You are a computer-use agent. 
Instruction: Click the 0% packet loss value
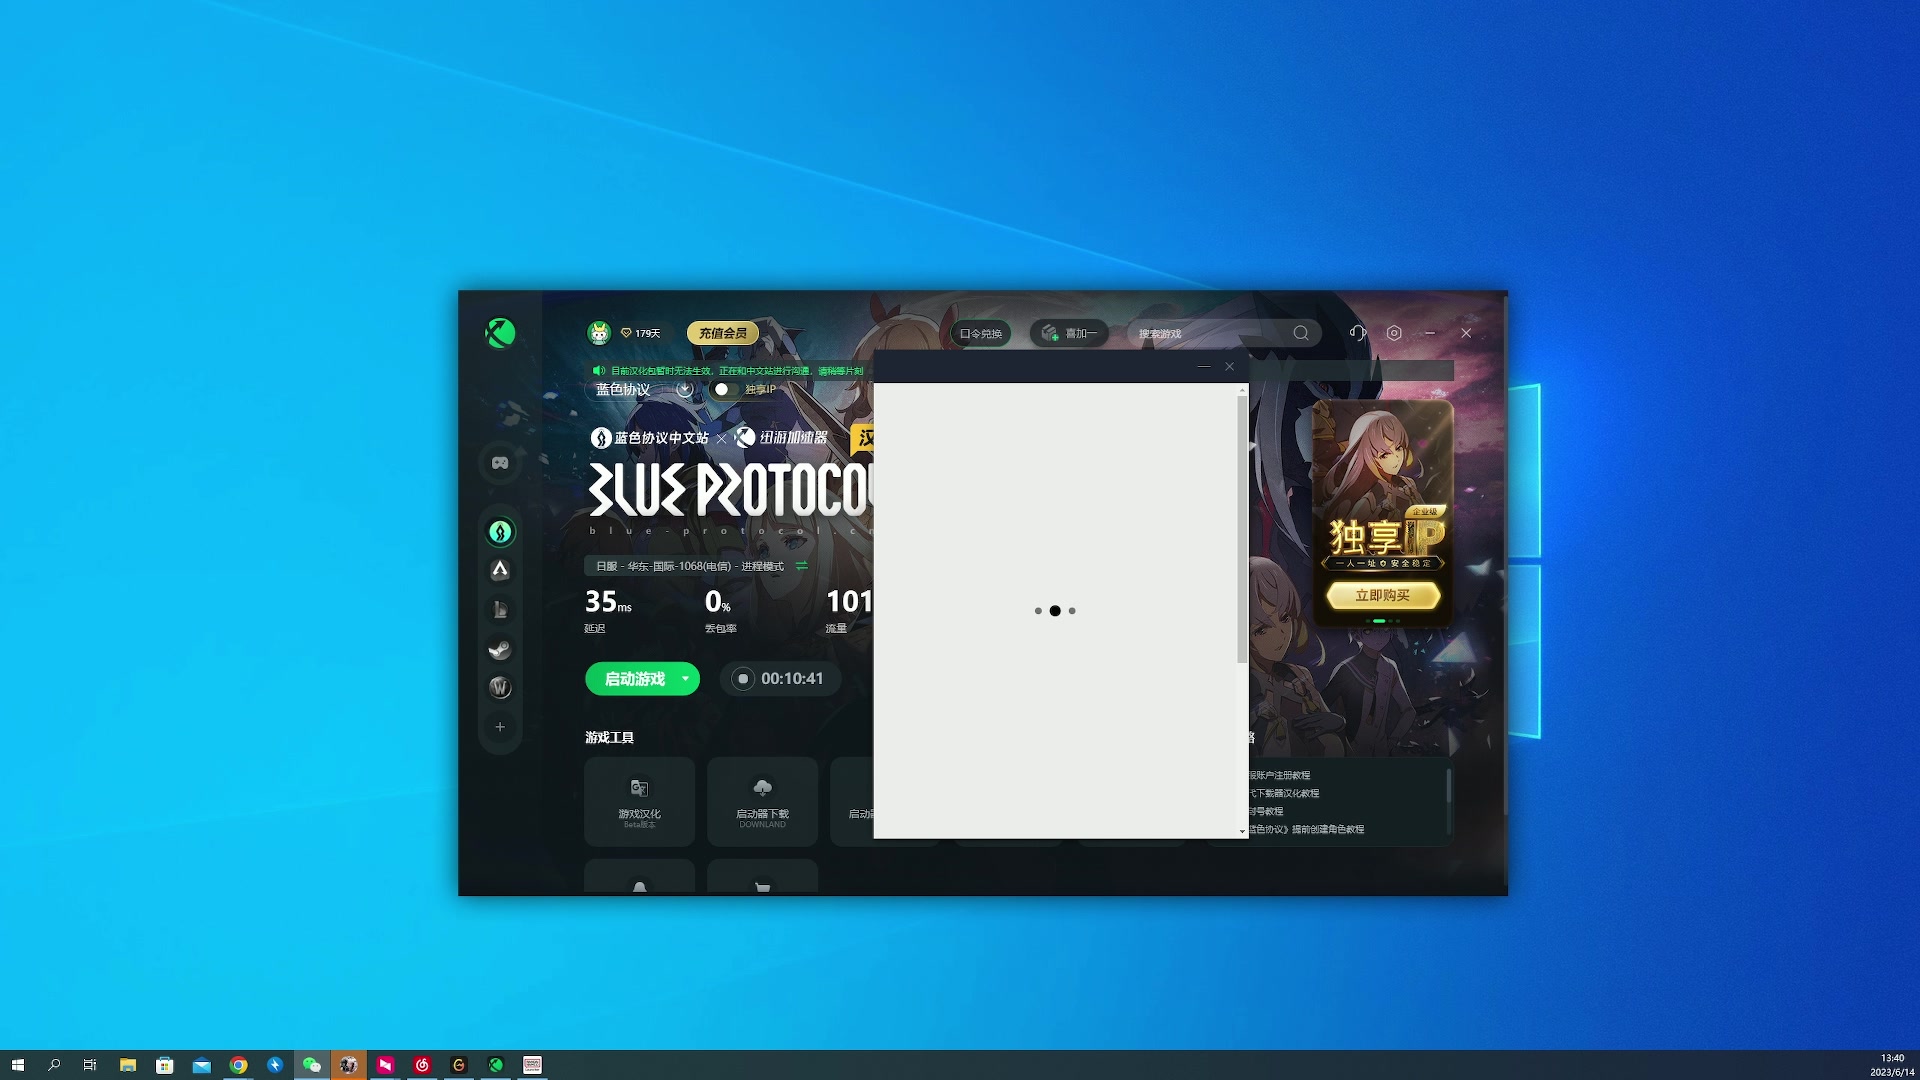tap(718, 602)
